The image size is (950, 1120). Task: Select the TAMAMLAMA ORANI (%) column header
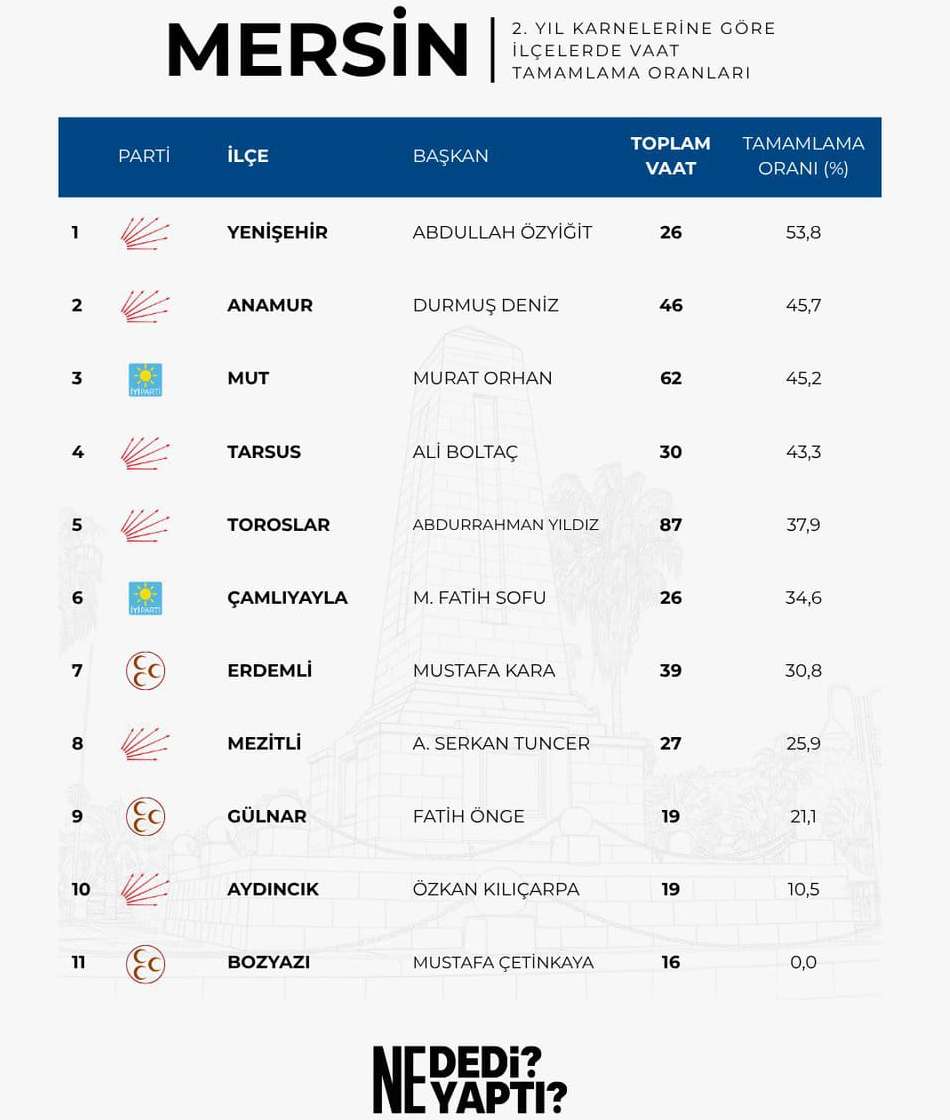pyautogui.click(x=803, y=156)
